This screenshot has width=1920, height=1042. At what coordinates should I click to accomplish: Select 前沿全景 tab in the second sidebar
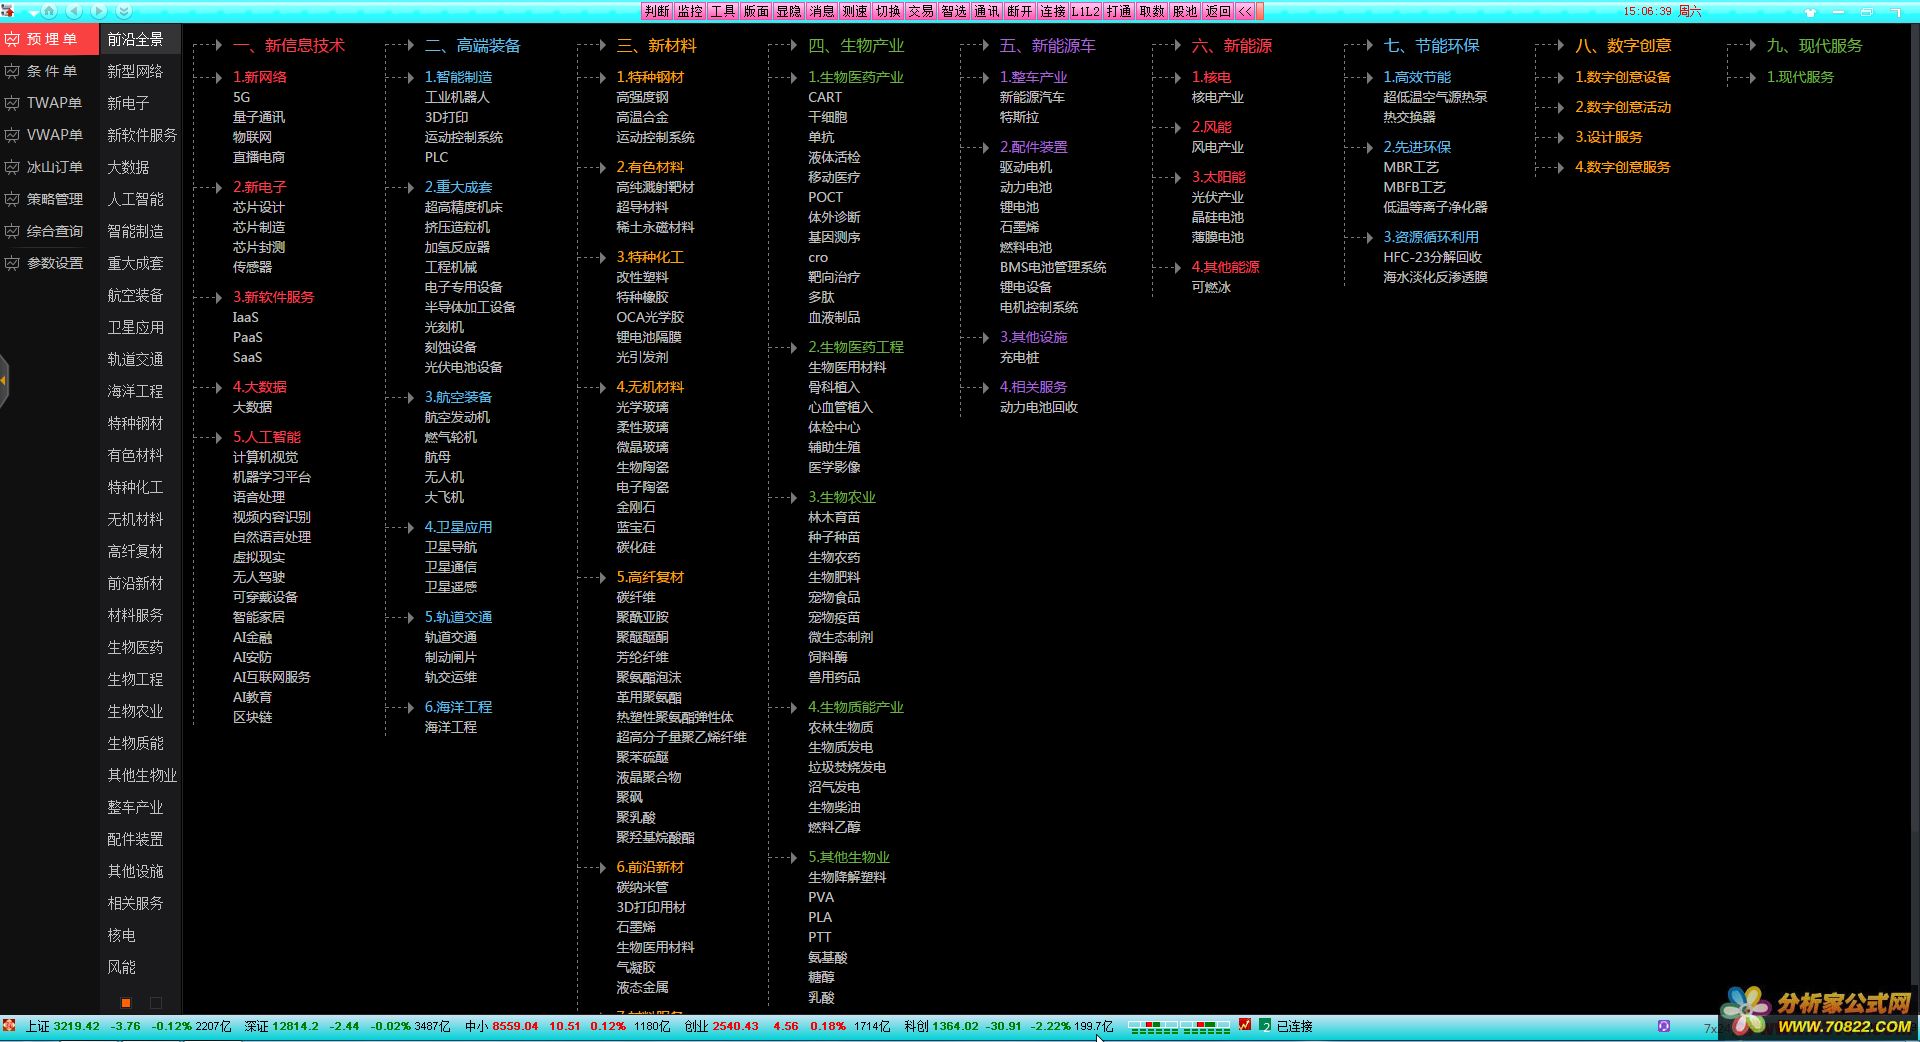pyautogui.click(x=141, y=39)
